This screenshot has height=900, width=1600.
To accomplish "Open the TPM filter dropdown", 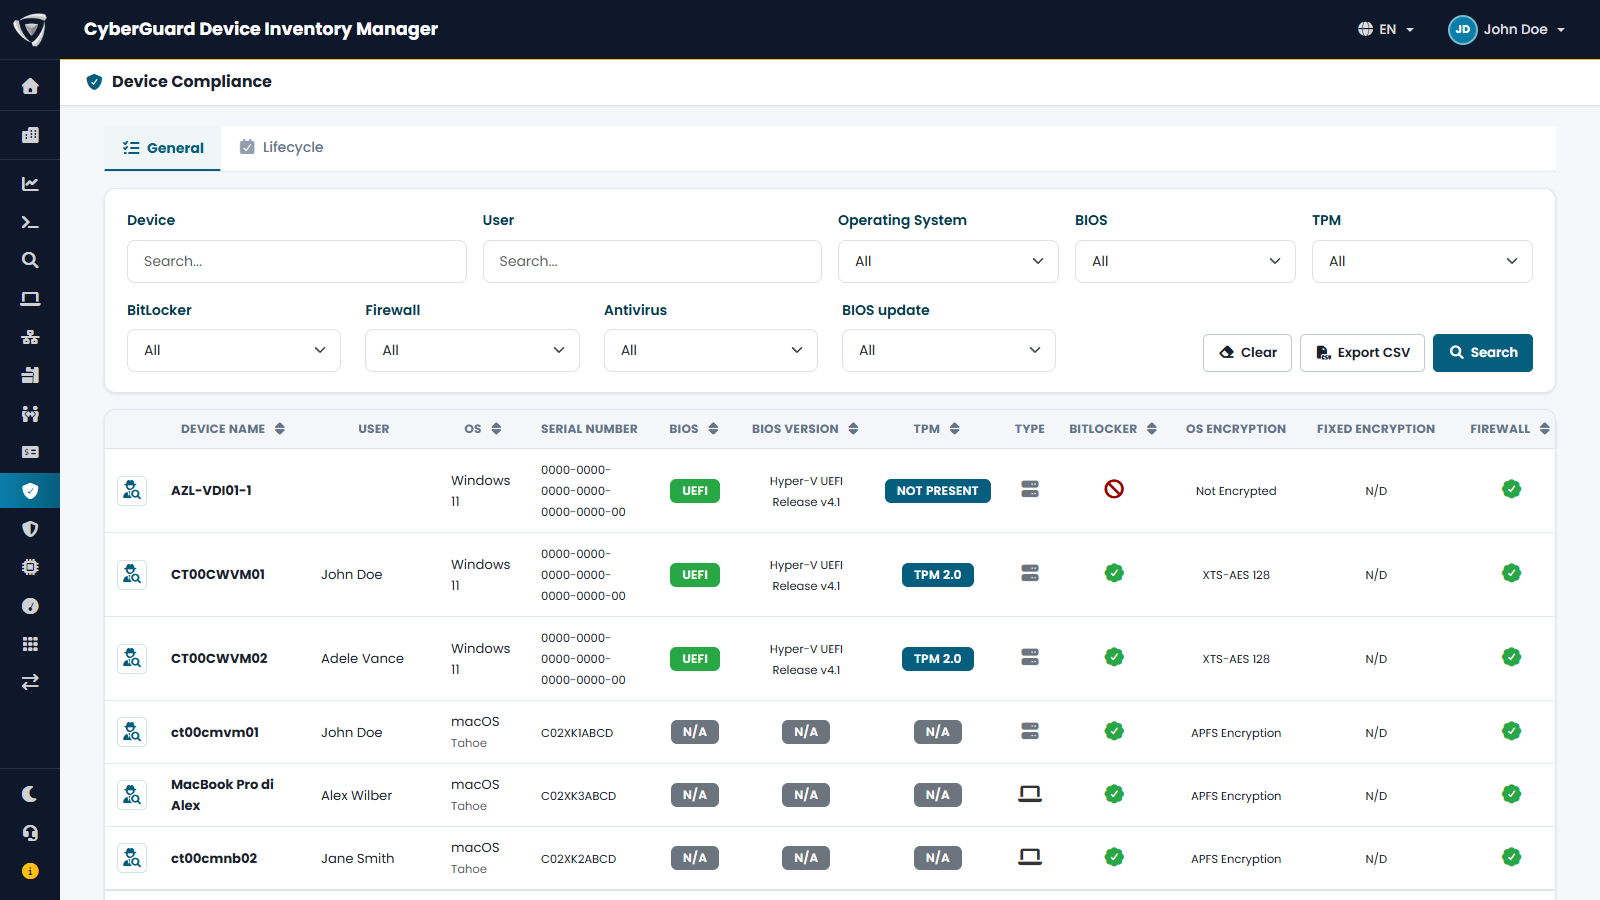I will point(1422,261).
